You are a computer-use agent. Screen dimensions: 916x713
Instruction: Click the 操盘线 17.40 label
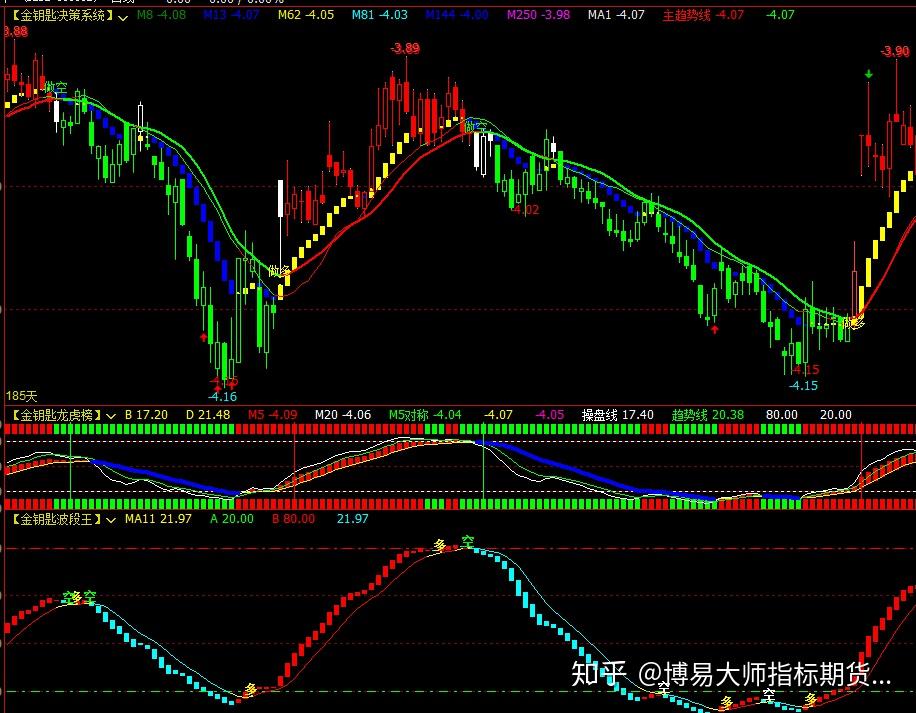(617, 415)
